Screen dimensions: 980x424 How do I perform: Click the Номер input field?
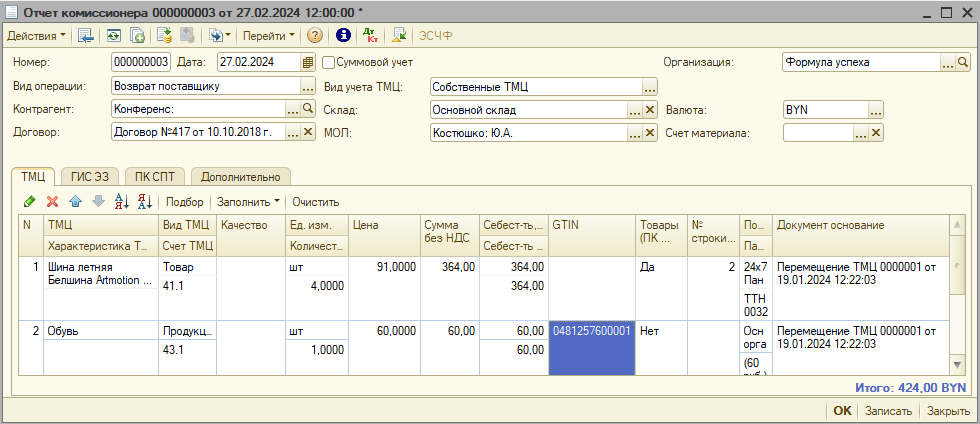point(140,62)
